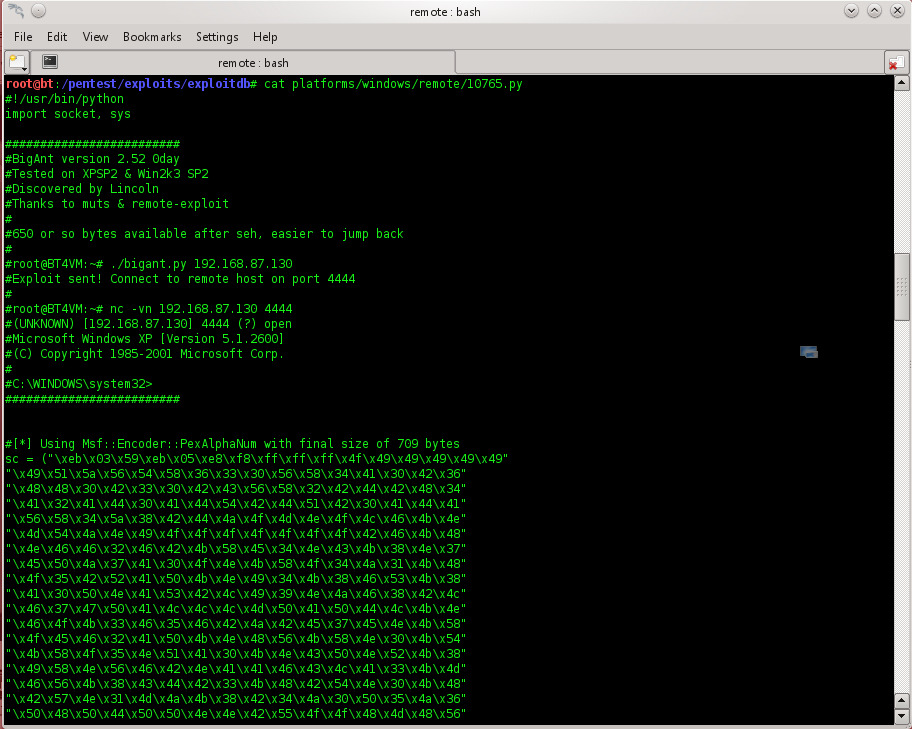The image size is (912, 729).
Task: Open the Settings menu
Action: (217, 37)
